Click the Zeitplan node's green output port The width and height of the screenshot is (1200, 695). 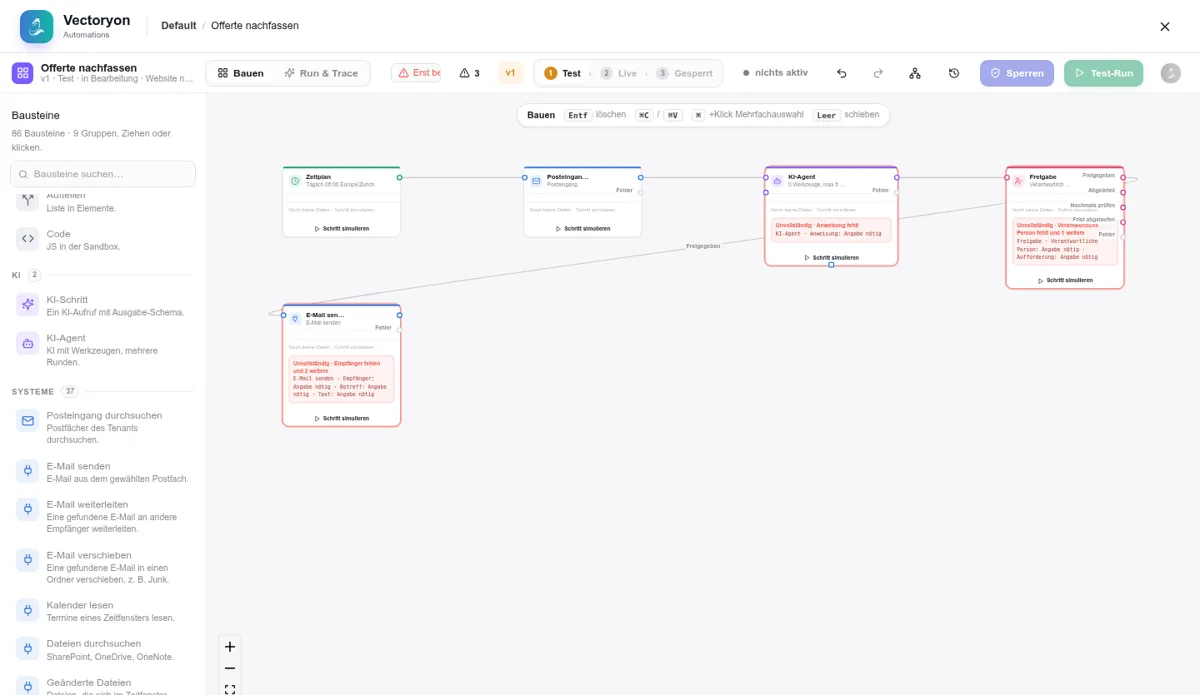coord(399,178)
